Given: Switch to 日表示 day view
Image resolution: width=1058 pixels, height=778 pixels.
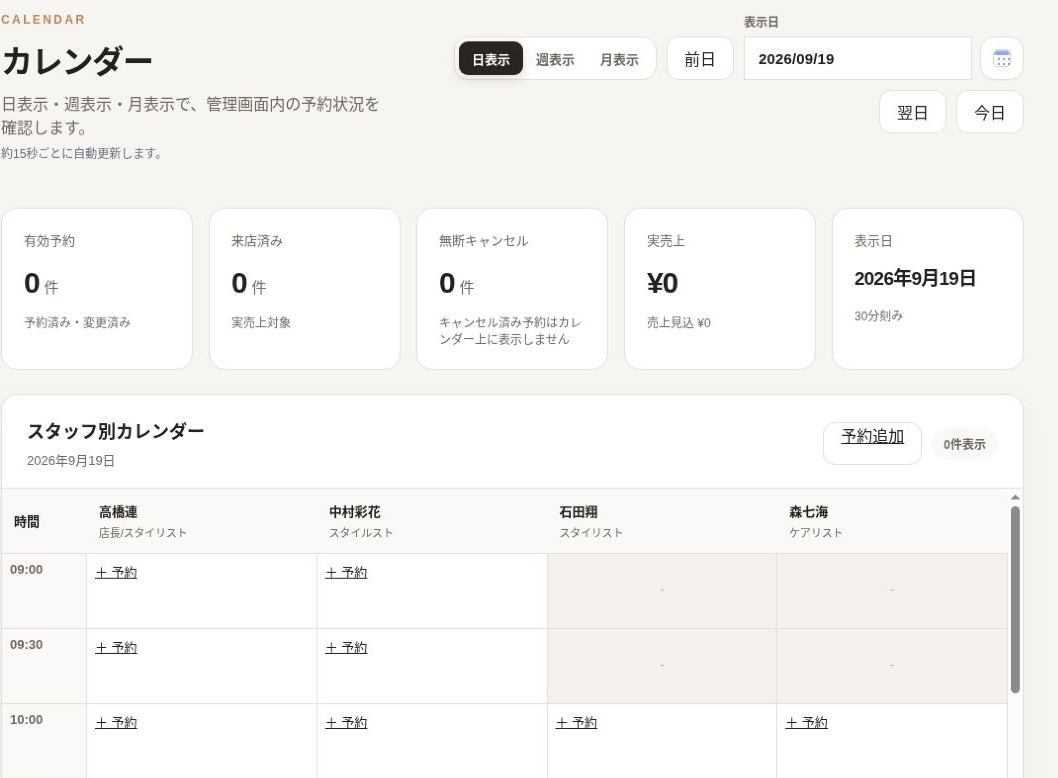Looking at the screenshot, I should 491,59.
